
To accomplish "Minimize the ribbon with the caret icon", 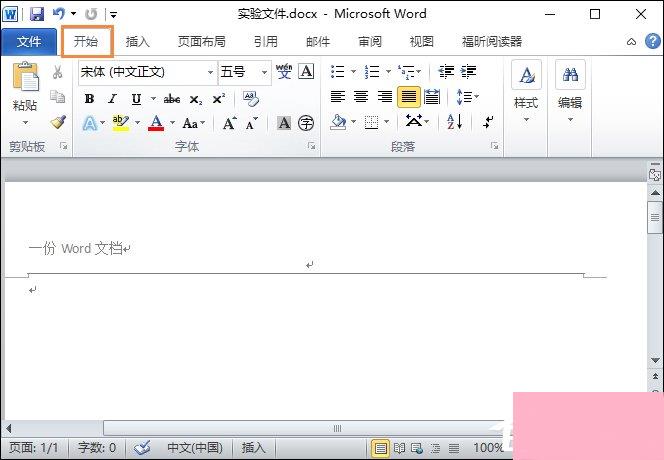I will 631,42.
